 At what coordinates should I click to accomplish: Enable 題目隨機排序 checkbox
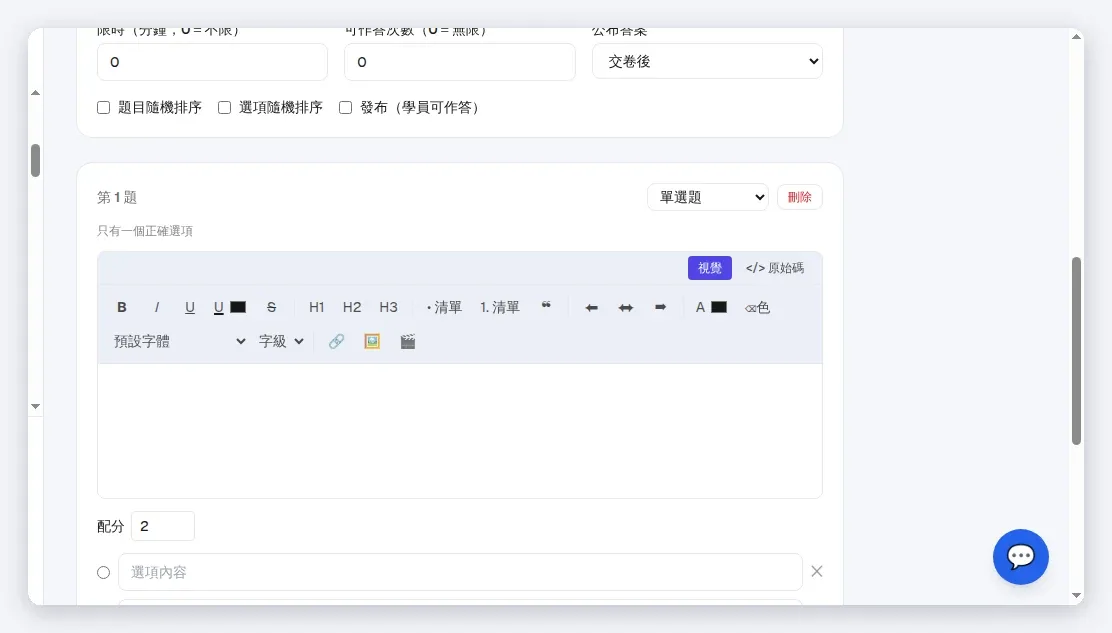(104, 108)
